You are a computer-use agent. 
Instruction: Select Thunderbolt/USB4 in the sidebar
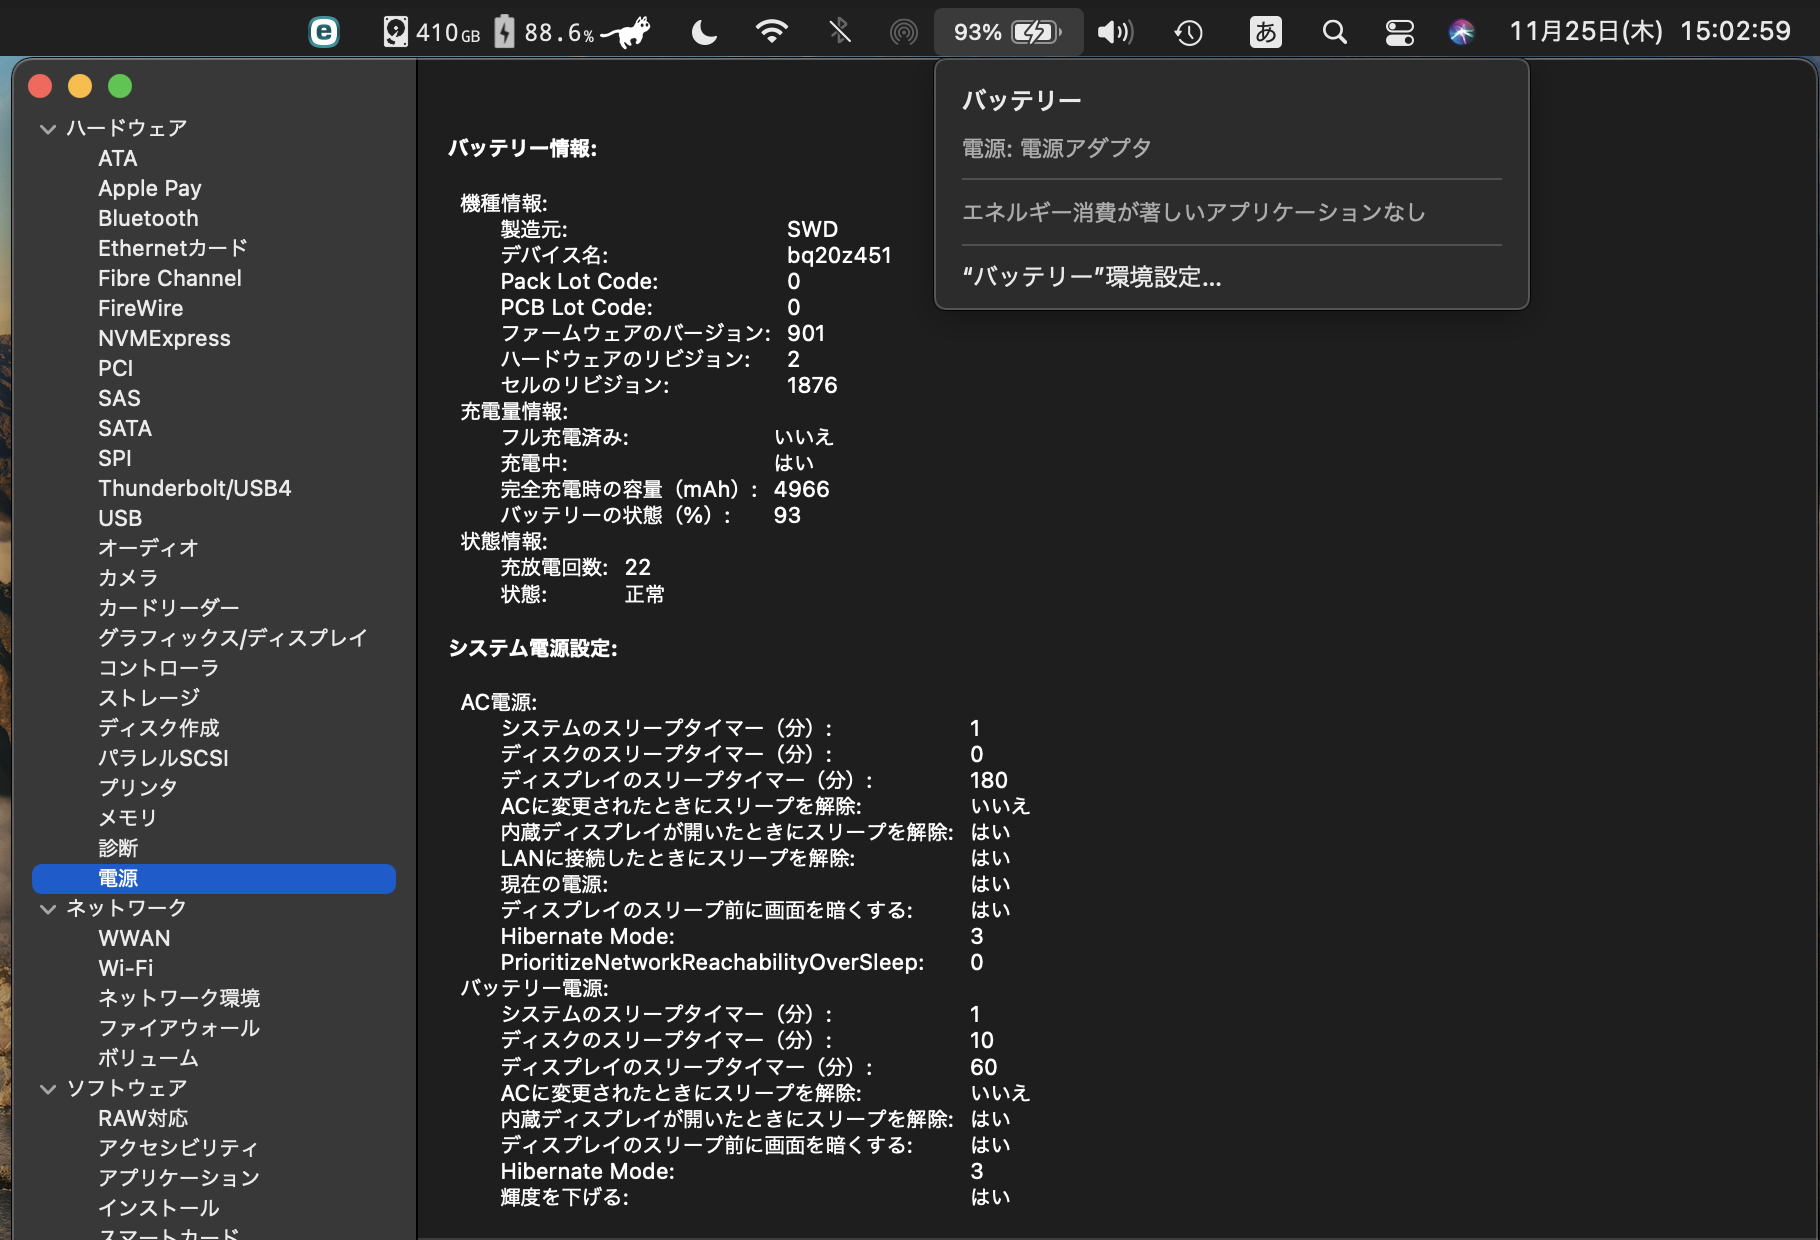194,488
